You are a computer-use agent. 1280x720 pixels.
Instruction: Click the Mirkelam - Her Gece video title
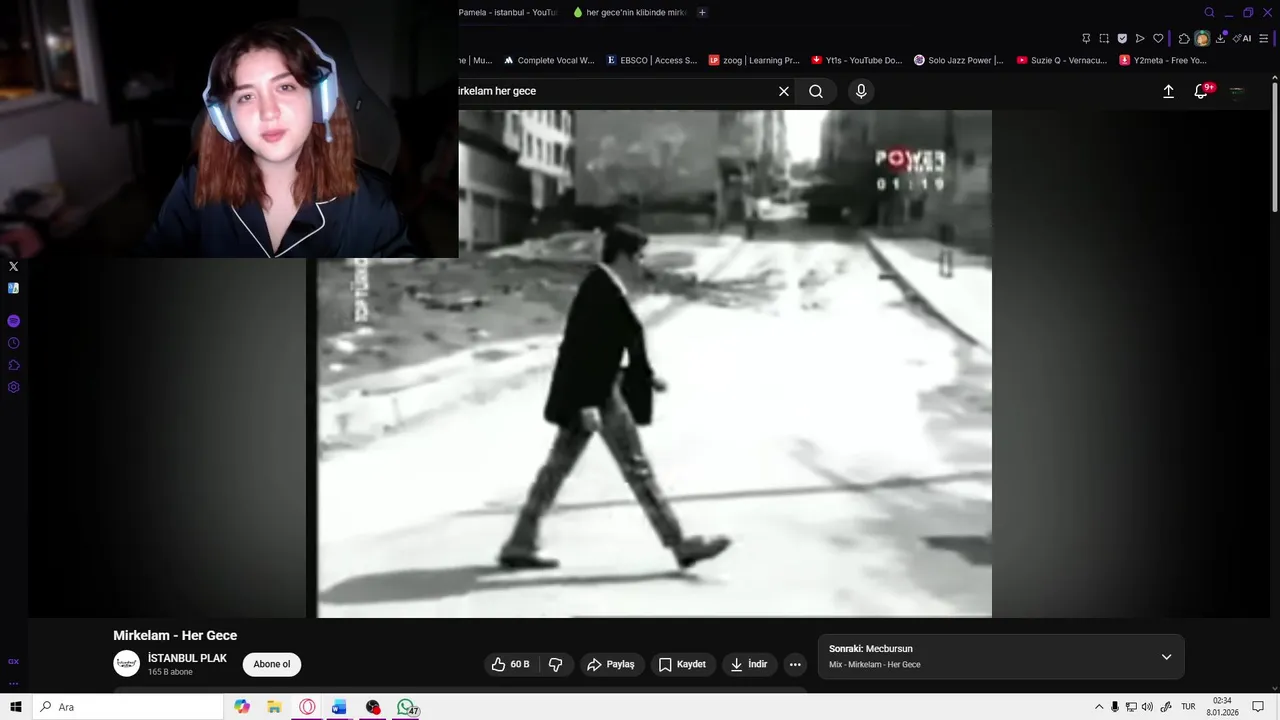tap(175, 636)
